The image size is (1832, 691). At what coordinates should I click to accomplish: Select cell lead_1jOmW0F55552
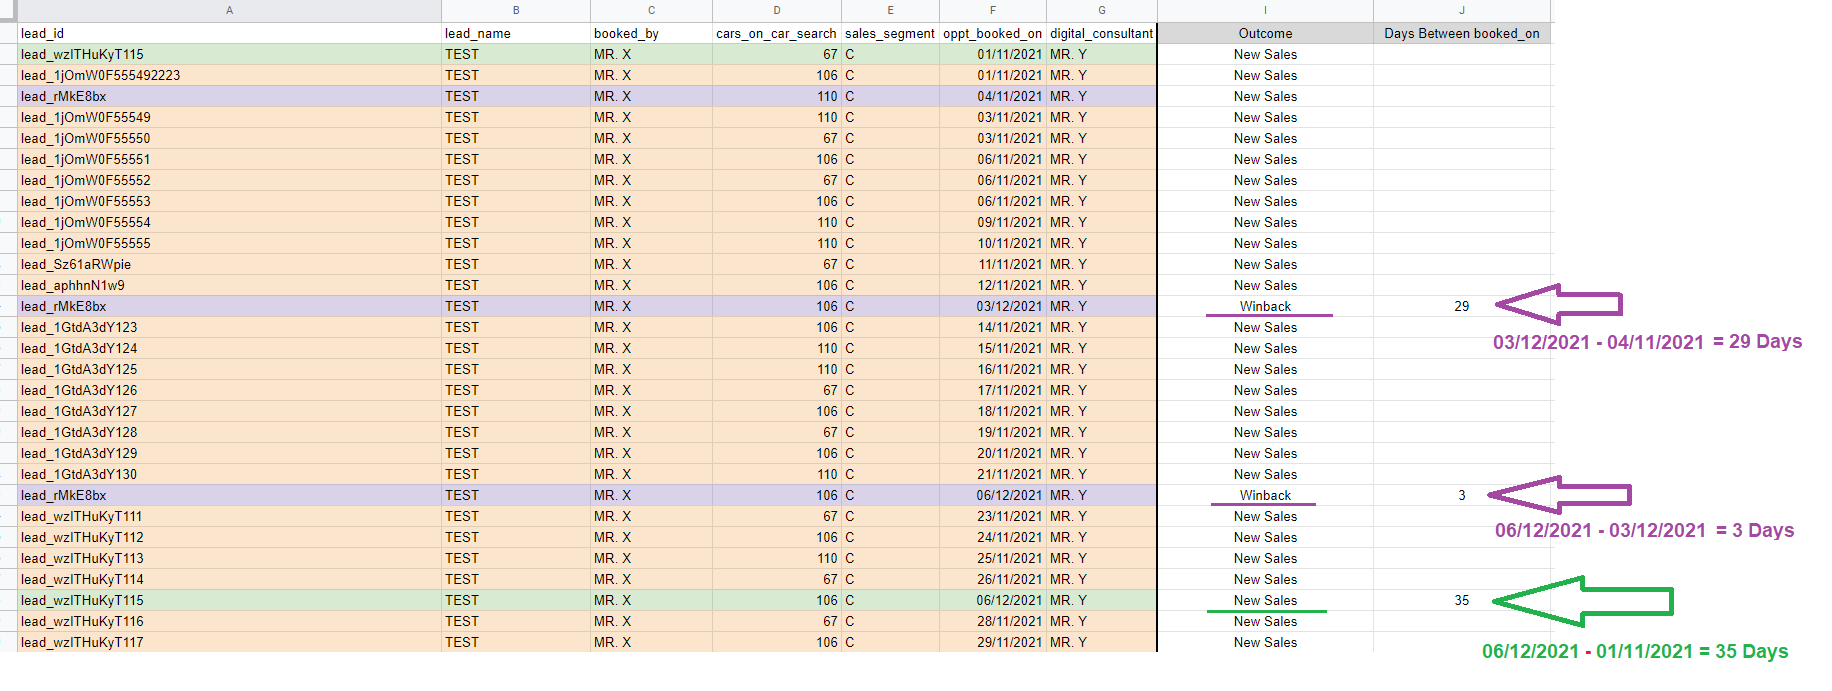229,180
